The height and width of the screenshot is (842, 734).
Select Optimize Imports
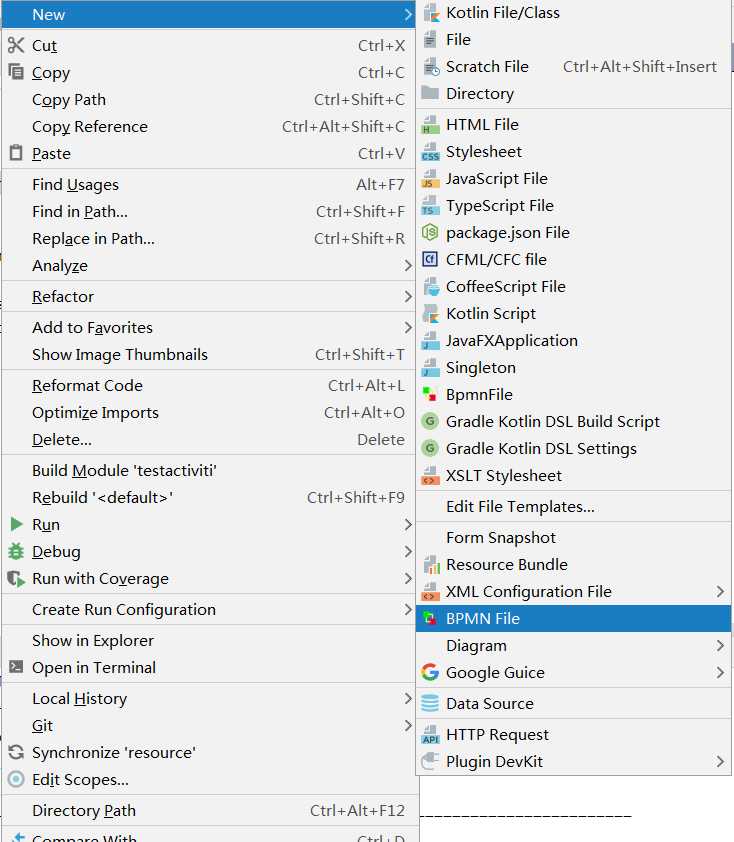[208, 412]
